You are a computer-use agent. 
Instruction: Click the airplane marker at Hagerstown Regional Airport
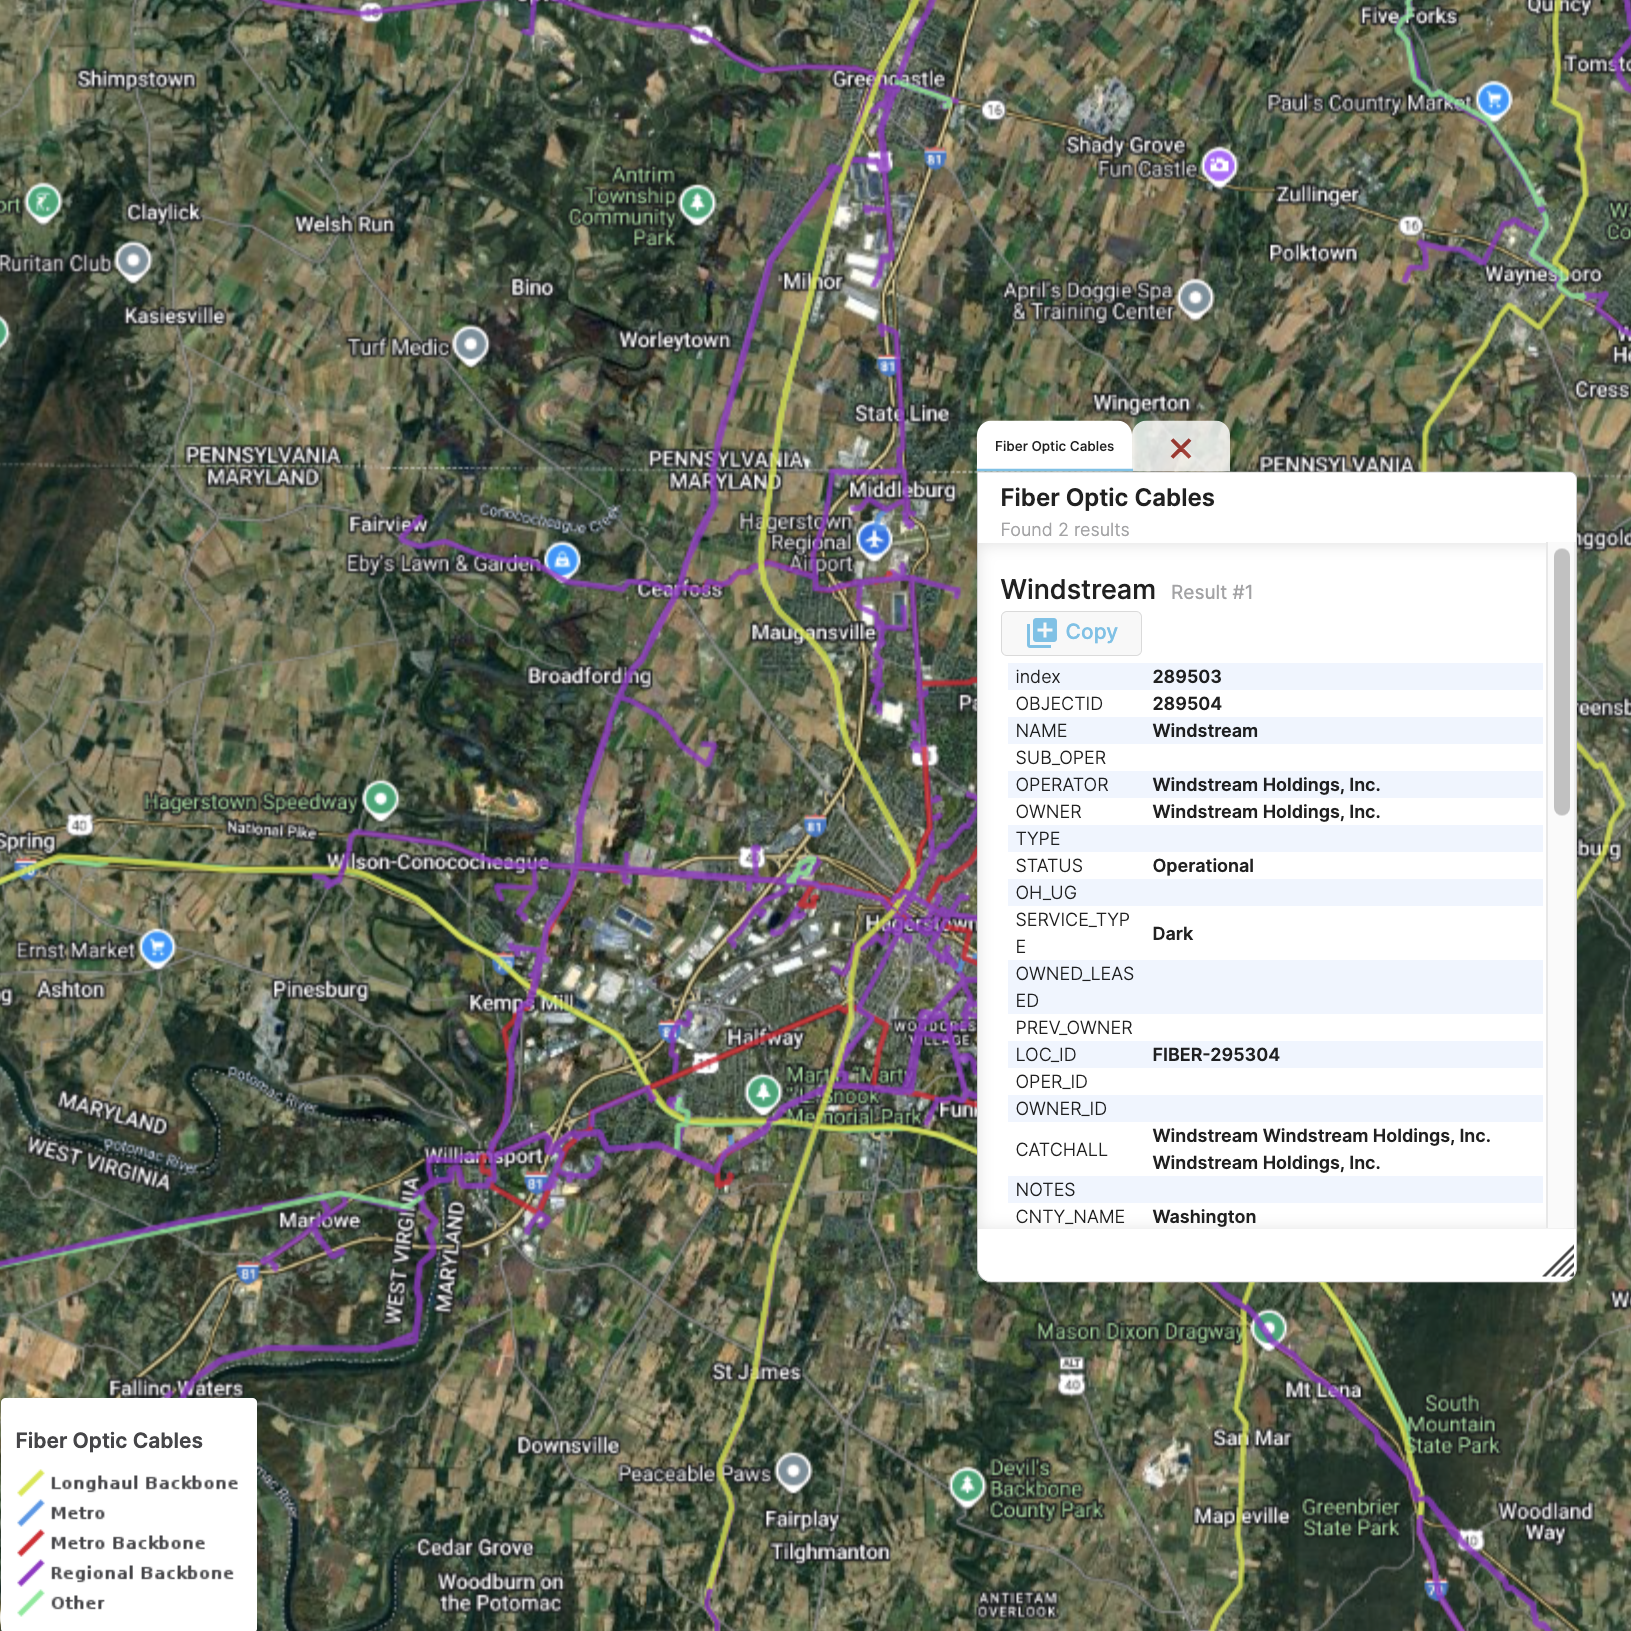[x=873, y=538]
